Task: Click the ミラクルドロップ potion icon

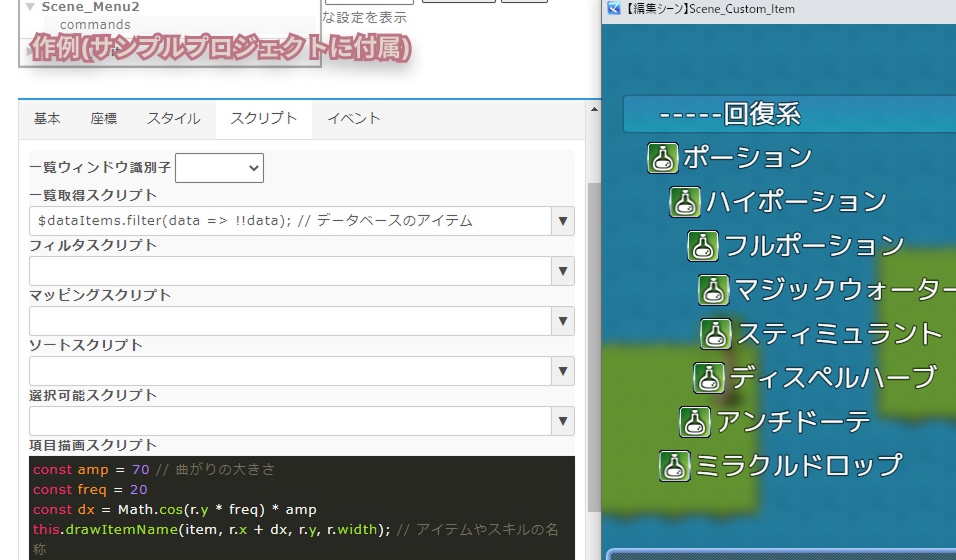Action: 674,465
